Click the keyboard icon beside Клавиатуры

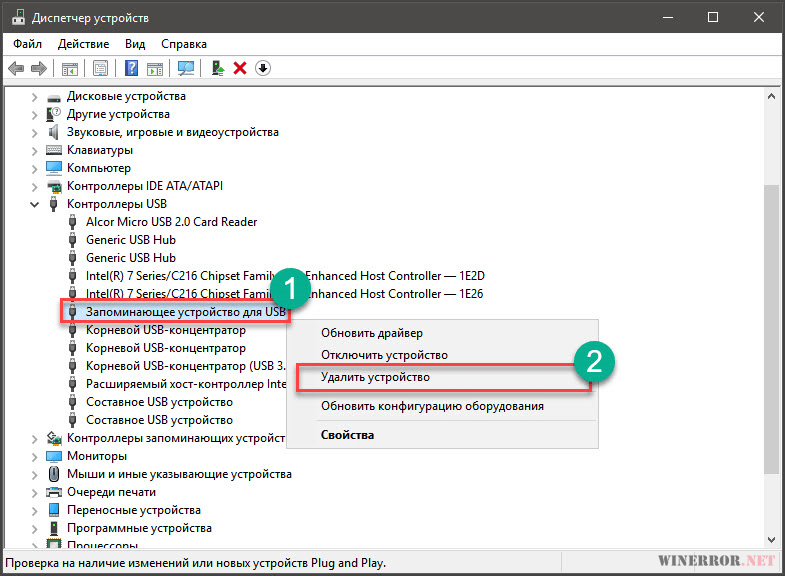tap(54, 150)
